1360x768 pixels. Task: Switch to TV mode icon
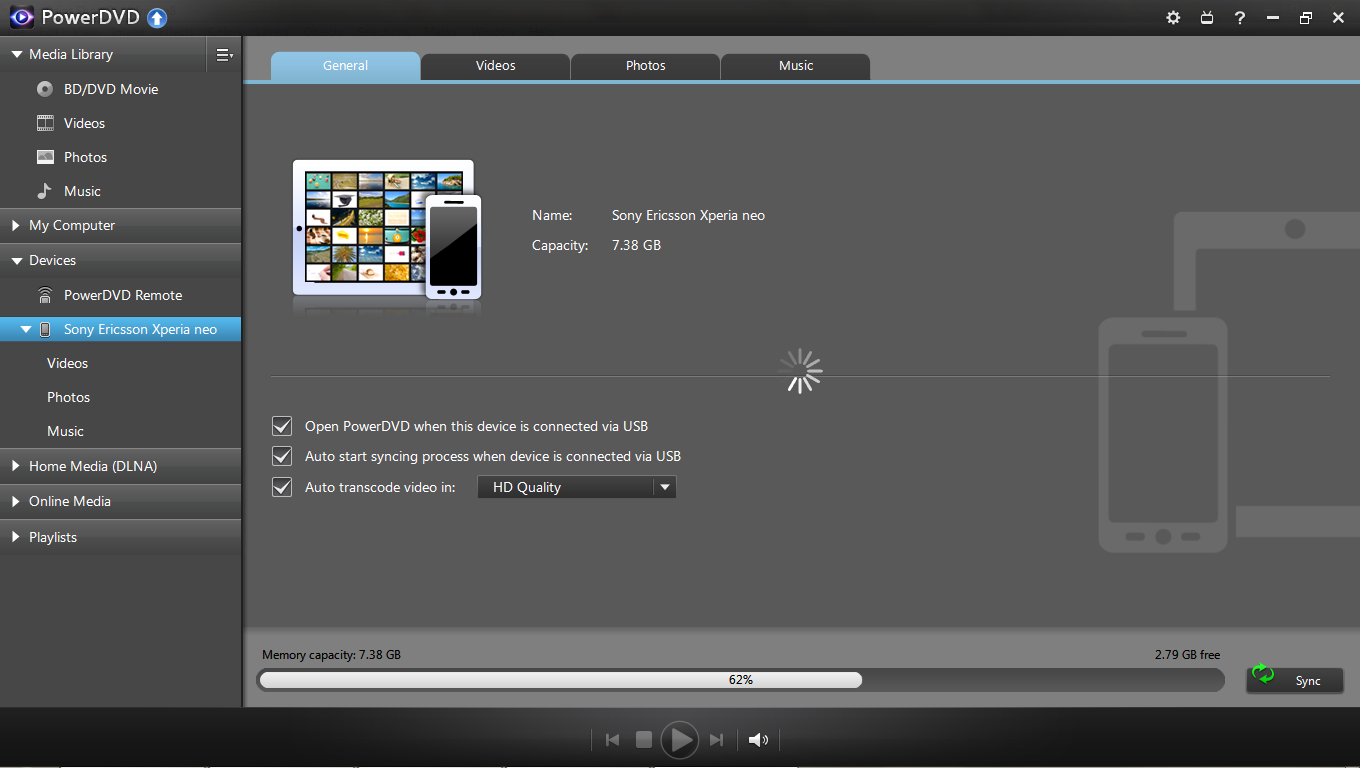tap(1207, 18)
